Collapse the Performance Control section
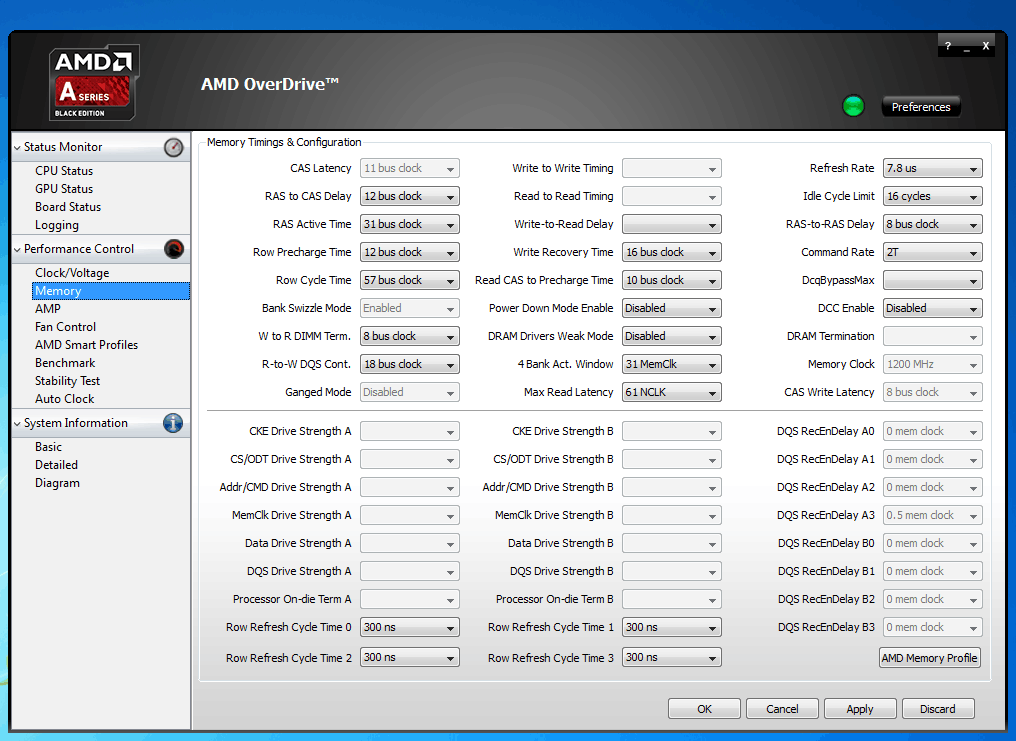Viewport: 1016px width, 741px height. (17, 249)
